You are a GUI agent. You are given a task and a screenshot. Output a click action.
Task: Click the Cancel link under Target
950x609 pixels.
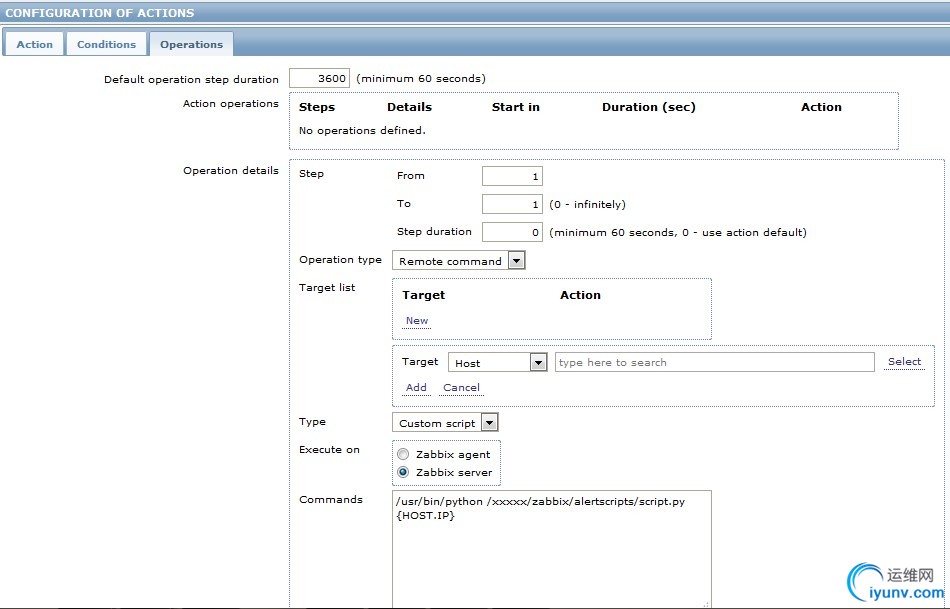click(461, 388)
